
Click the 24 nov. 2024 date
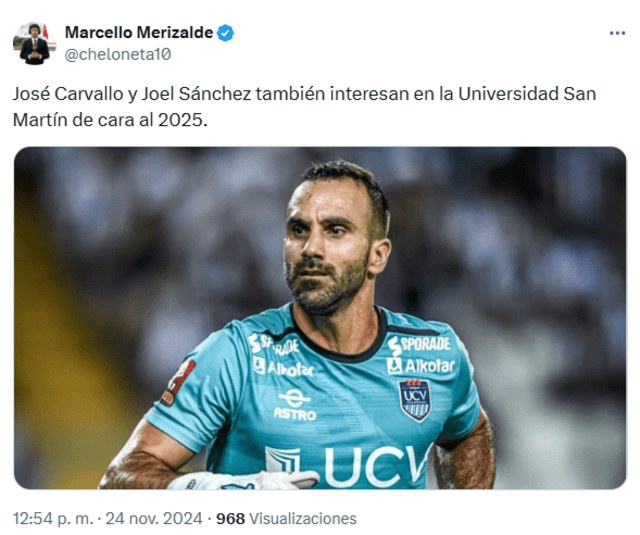pos(154,519)
